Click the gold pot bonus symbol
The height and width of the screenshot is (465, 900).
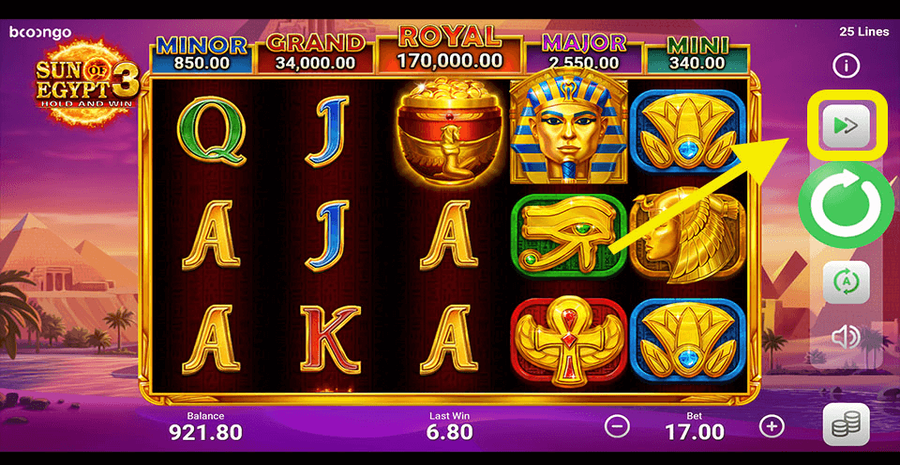(x=449, y=131)
